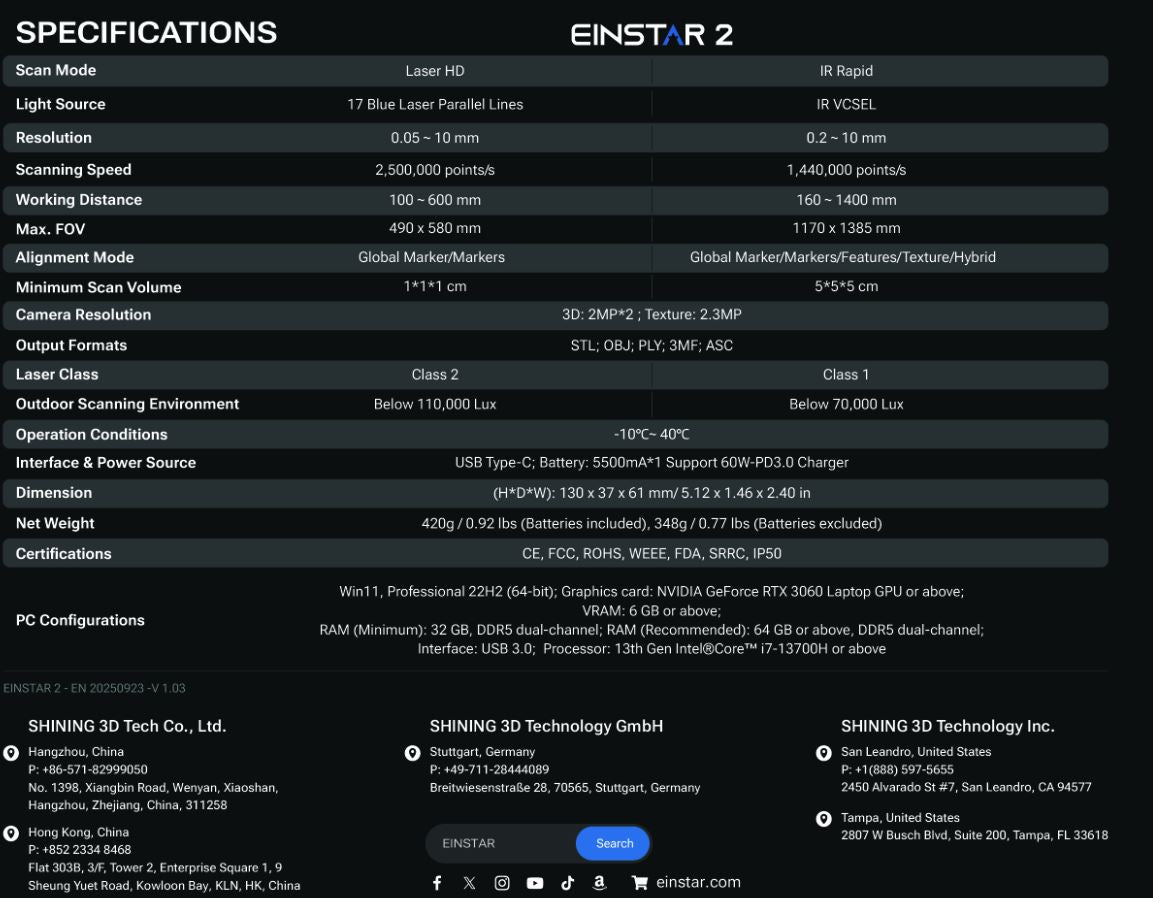The width and height of the screenshot is (1153, 898).
Task: Click the 'STL; OBJ; PLY; 3MF; ASC' formats
Action: coord(652,346)
